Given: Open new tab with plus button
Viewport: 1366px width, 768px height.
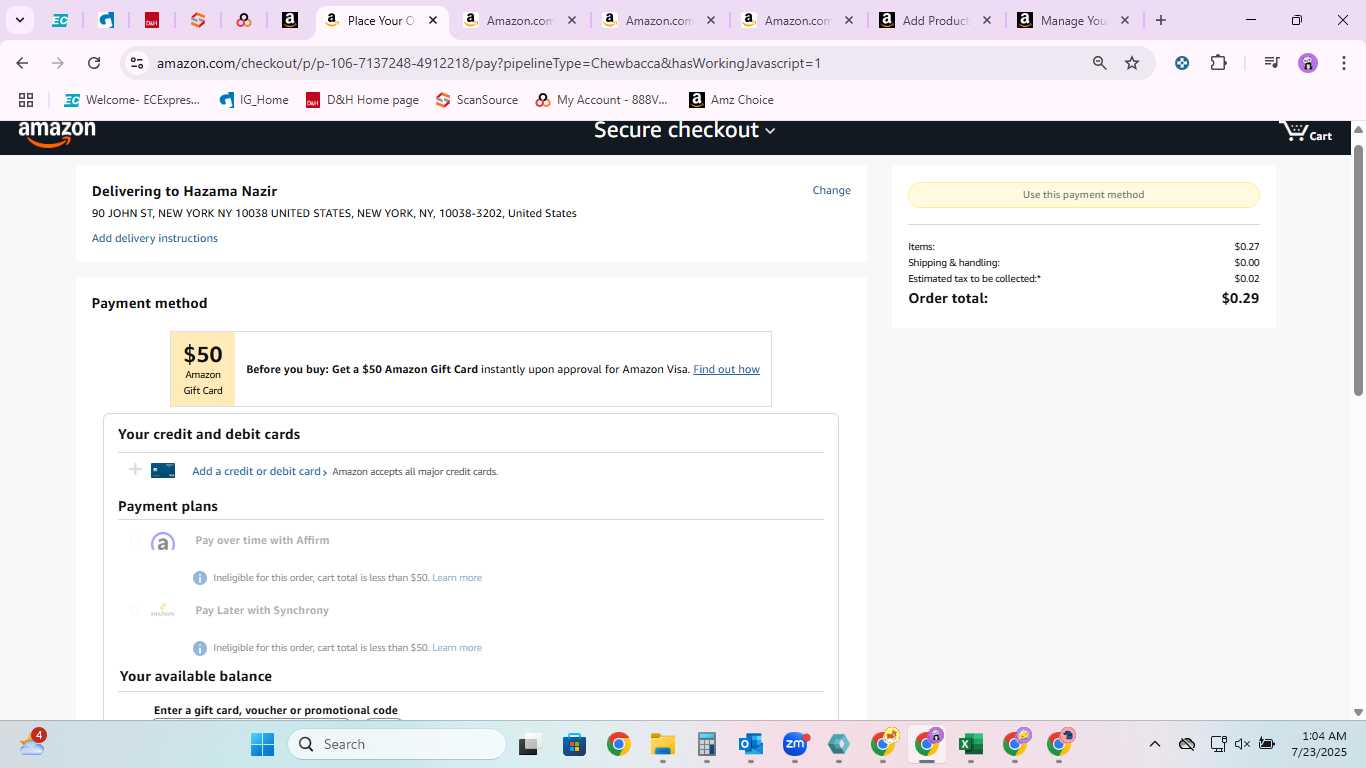Looking at the screenshot, I should (x=1161, y=20).
